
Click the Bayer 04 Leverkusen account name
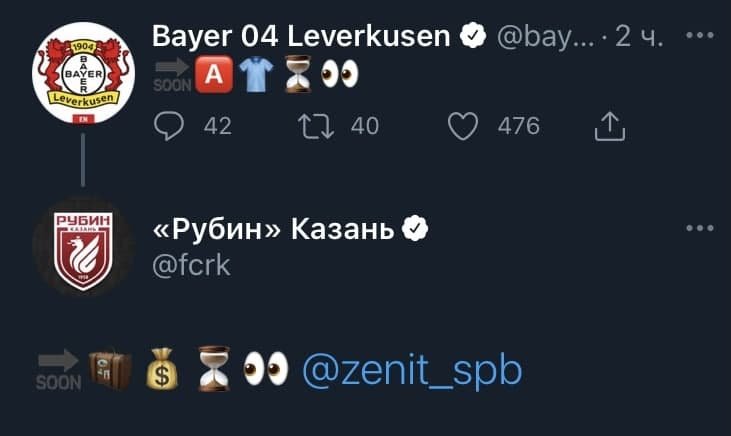(x=301, y=37)
